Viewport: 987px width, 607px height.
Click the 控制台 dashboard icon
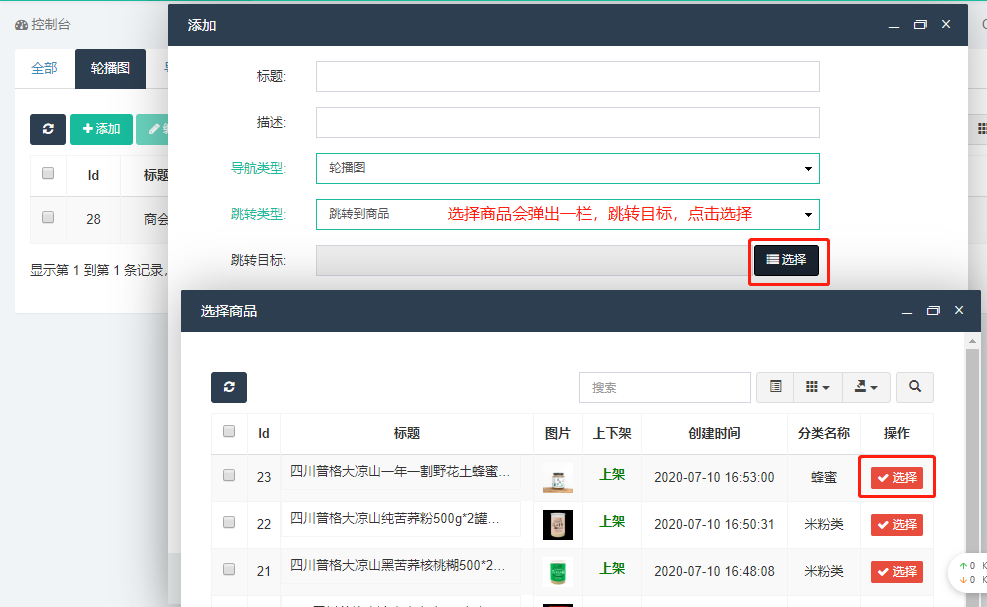pos(22,24)
